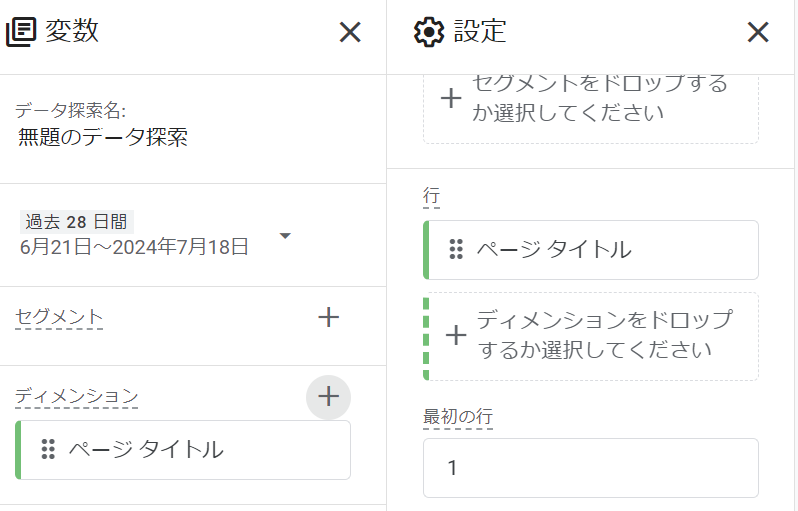Click the 最初の行 input field
This screenshot has width=798, height=511.
coord(591,468)
